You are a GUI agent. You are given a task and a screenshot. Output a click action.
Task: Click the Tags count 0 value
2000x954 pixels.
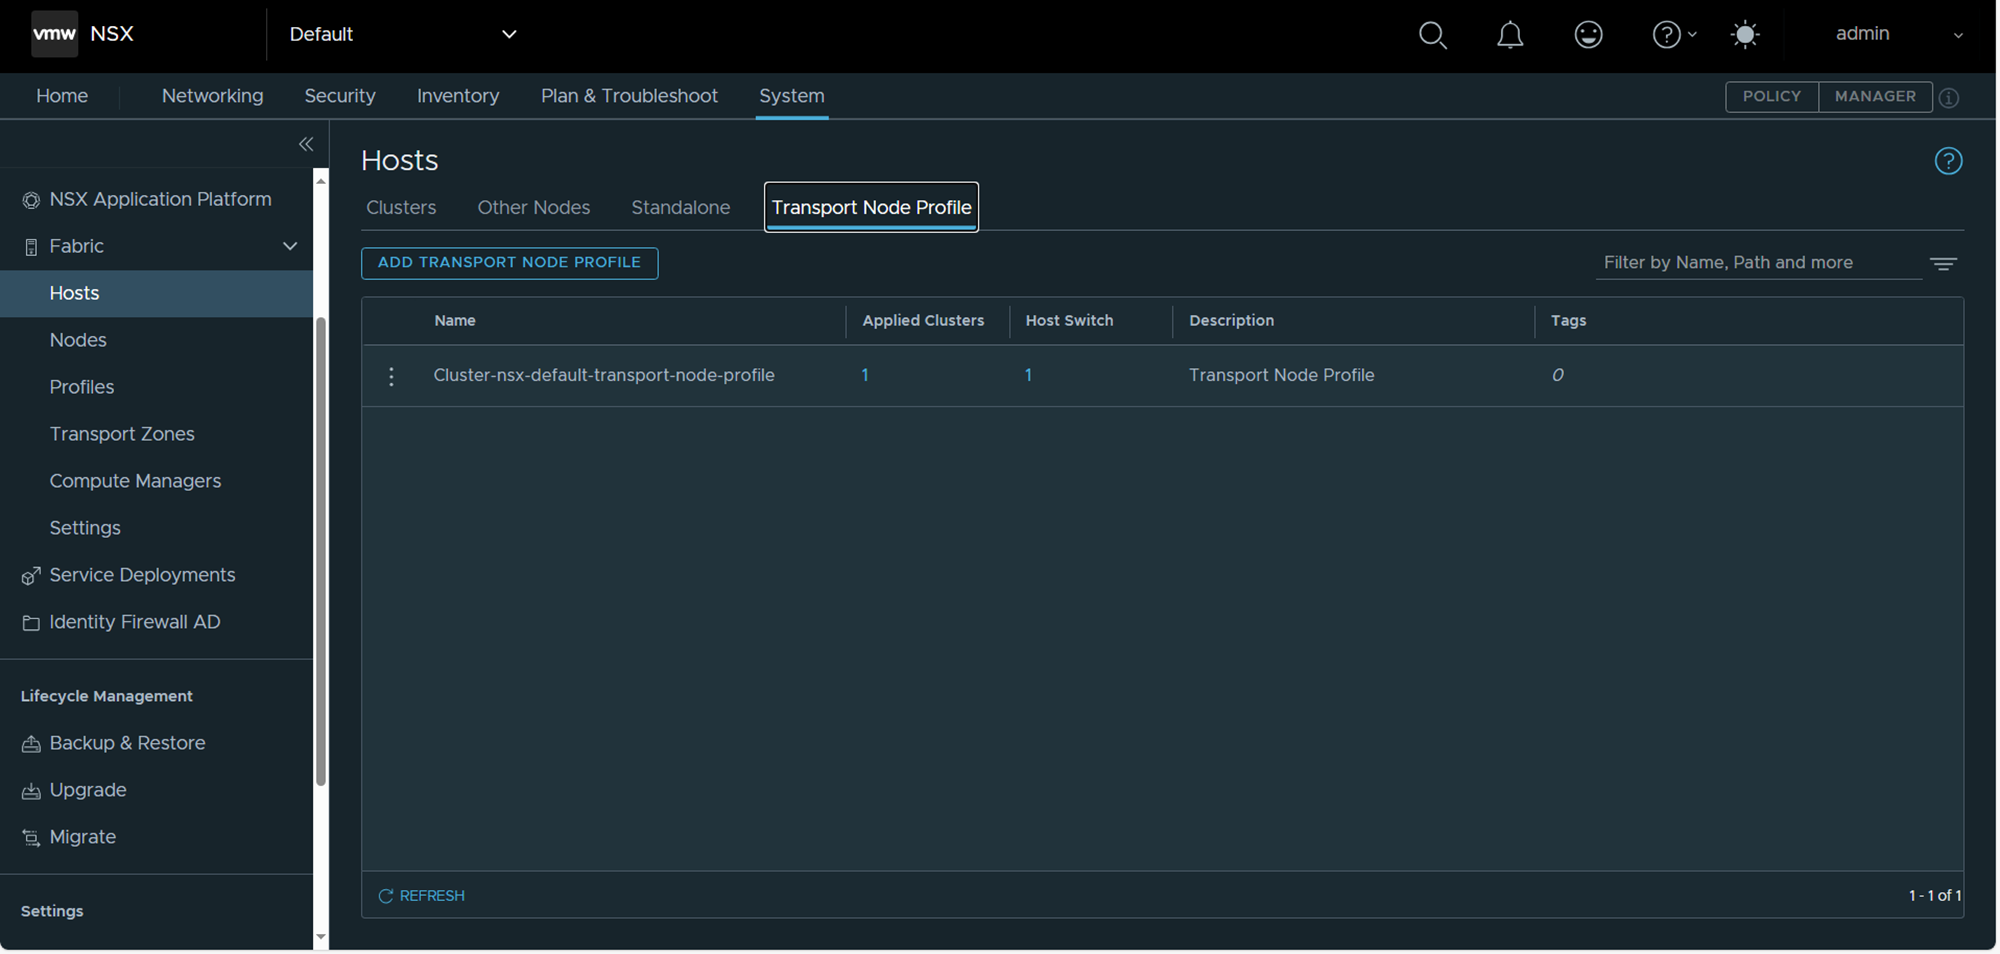pyautogui.click(x=1557, y=375)
